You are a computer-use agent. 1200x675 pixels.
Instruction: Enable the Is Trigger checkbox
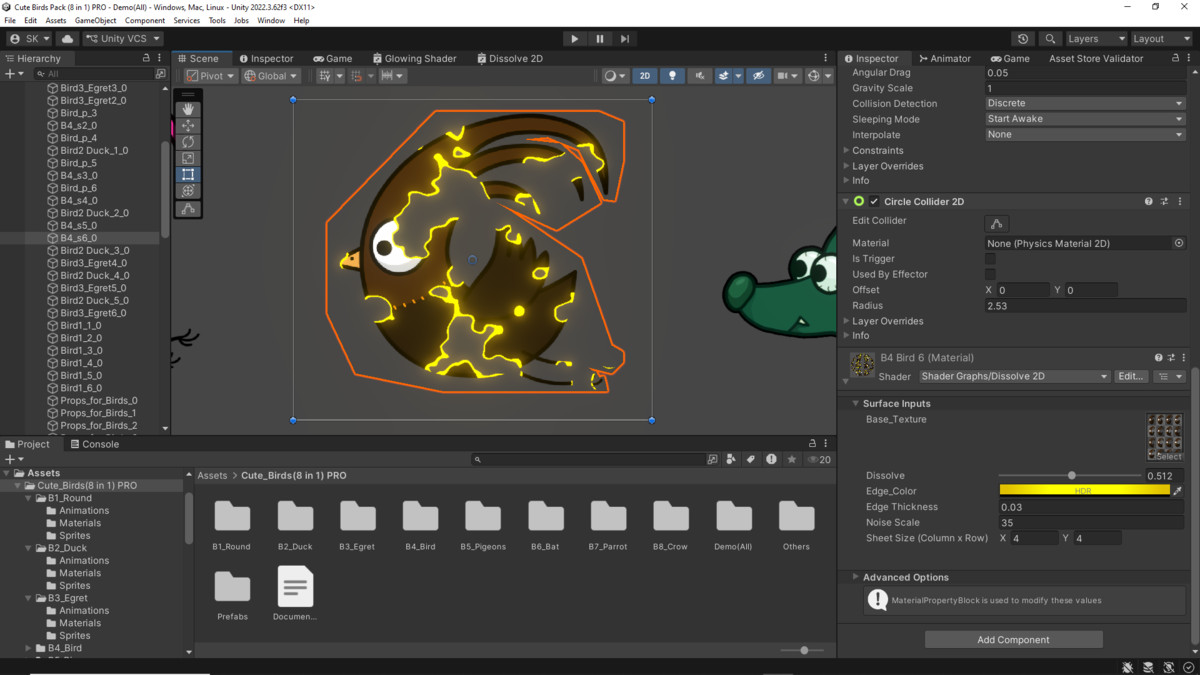tap(990, 259)
